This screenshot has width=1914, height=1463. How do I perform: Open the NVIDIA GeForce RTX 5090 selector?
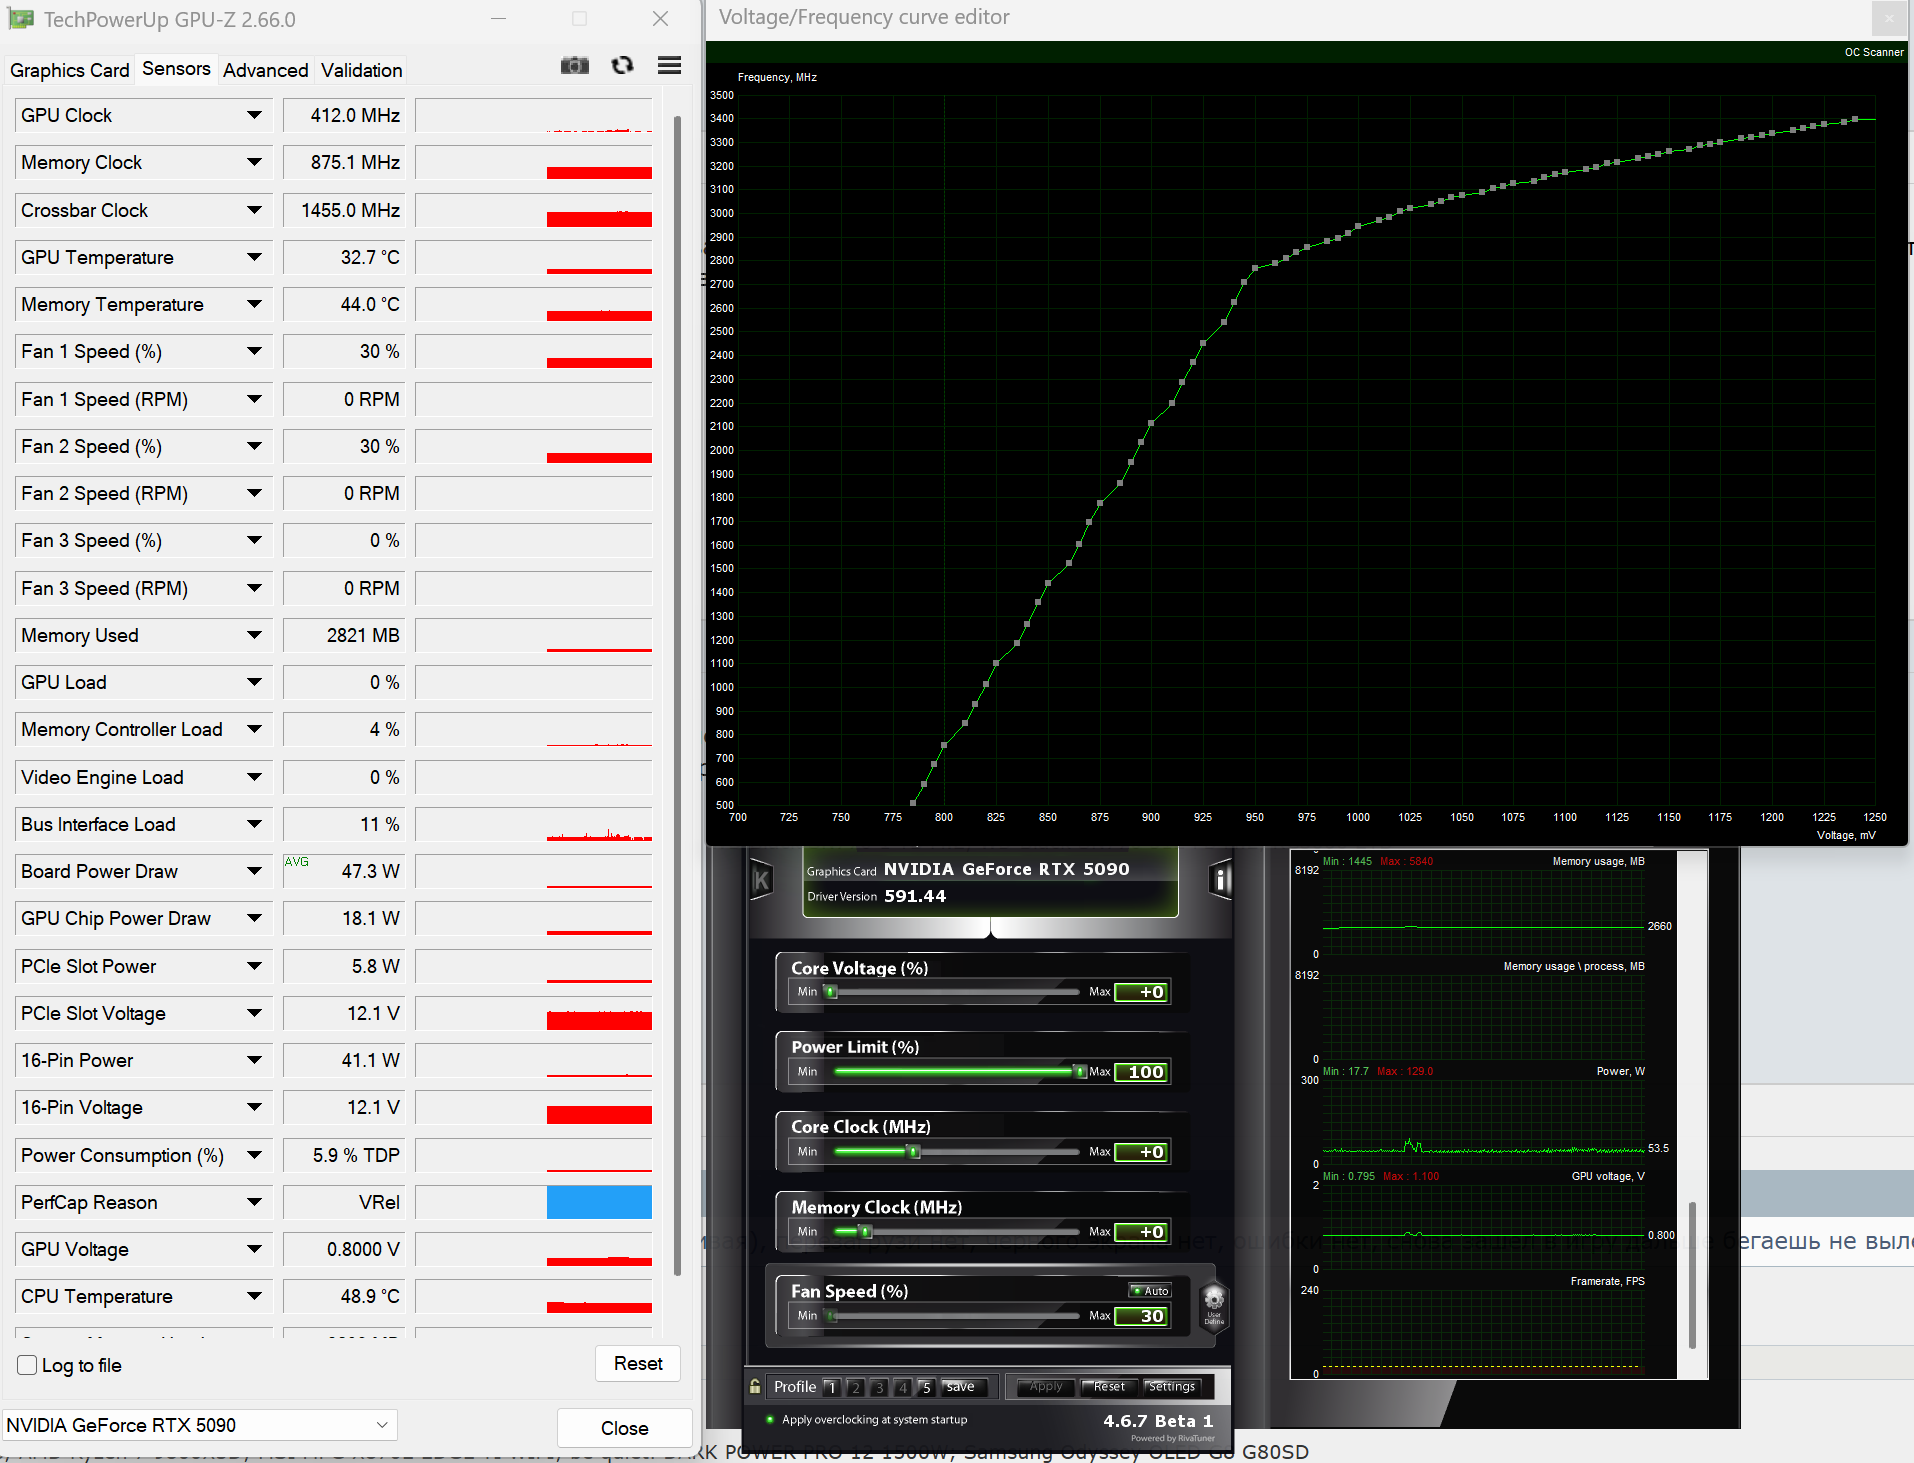199,1425
